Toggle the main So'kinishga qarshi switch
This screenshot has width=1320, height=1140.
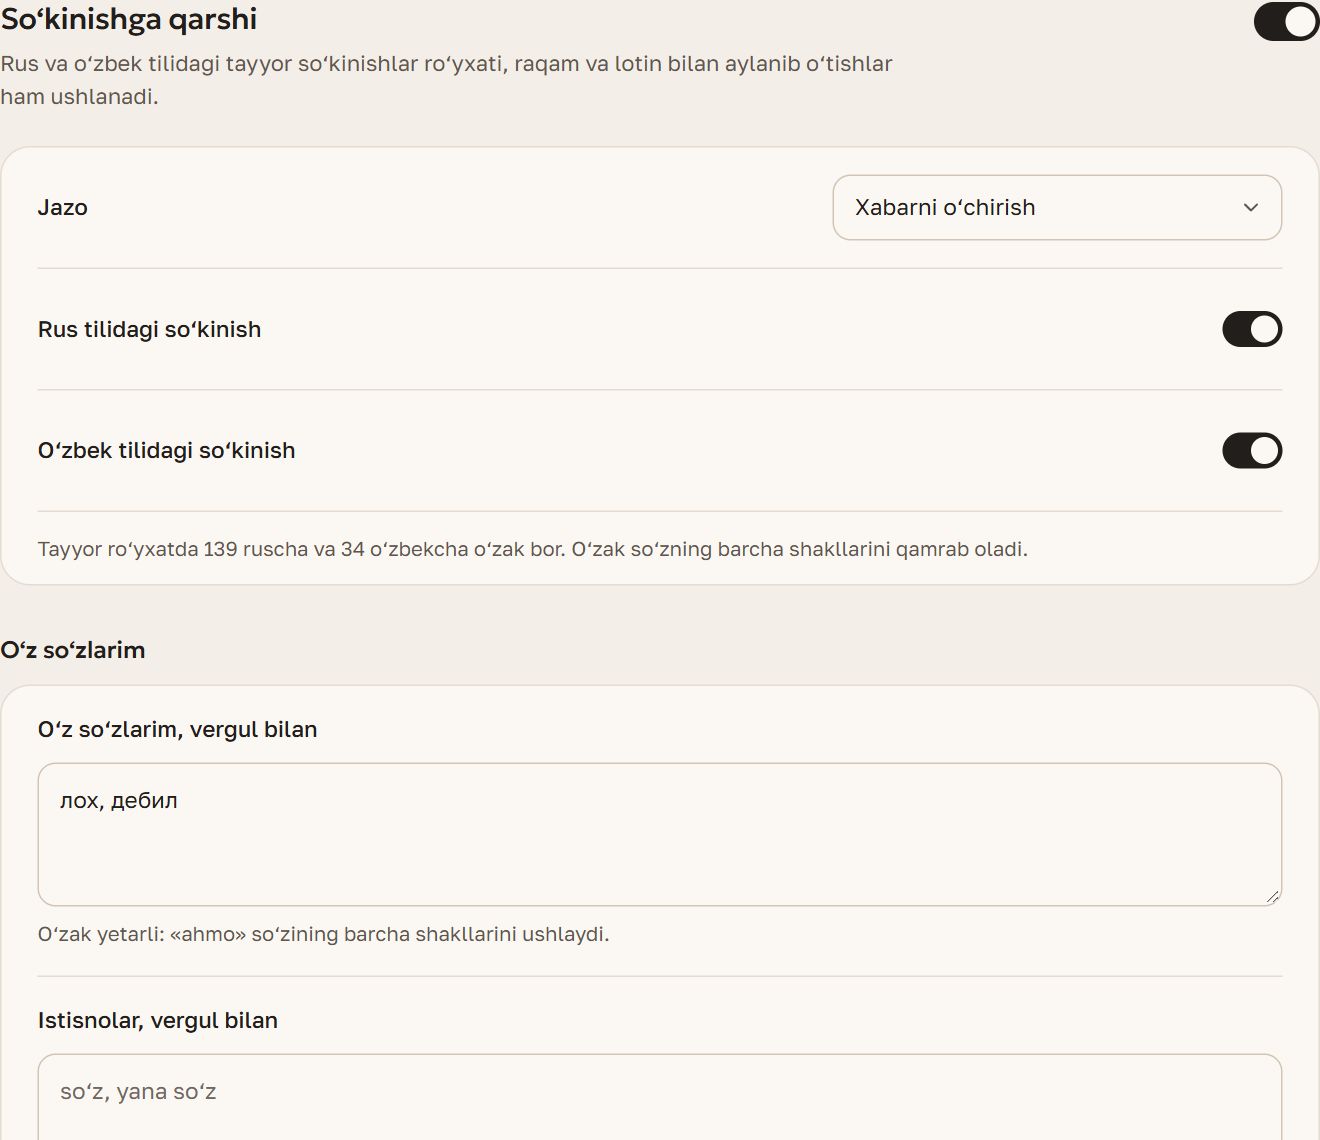pyautogui.click(x=1286, y=22)
